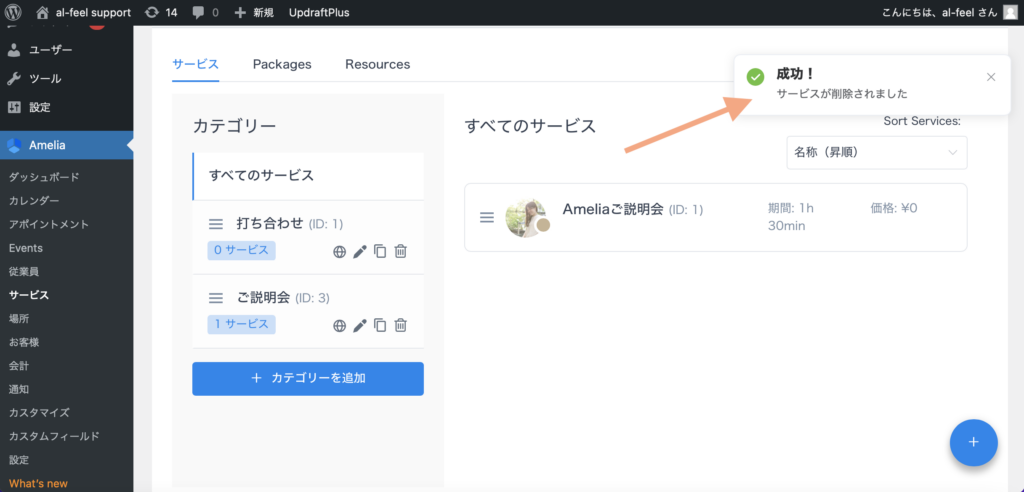Click the カテゴリーを追加 button
Screen dimensions: 1024x492
pos(308,378)
